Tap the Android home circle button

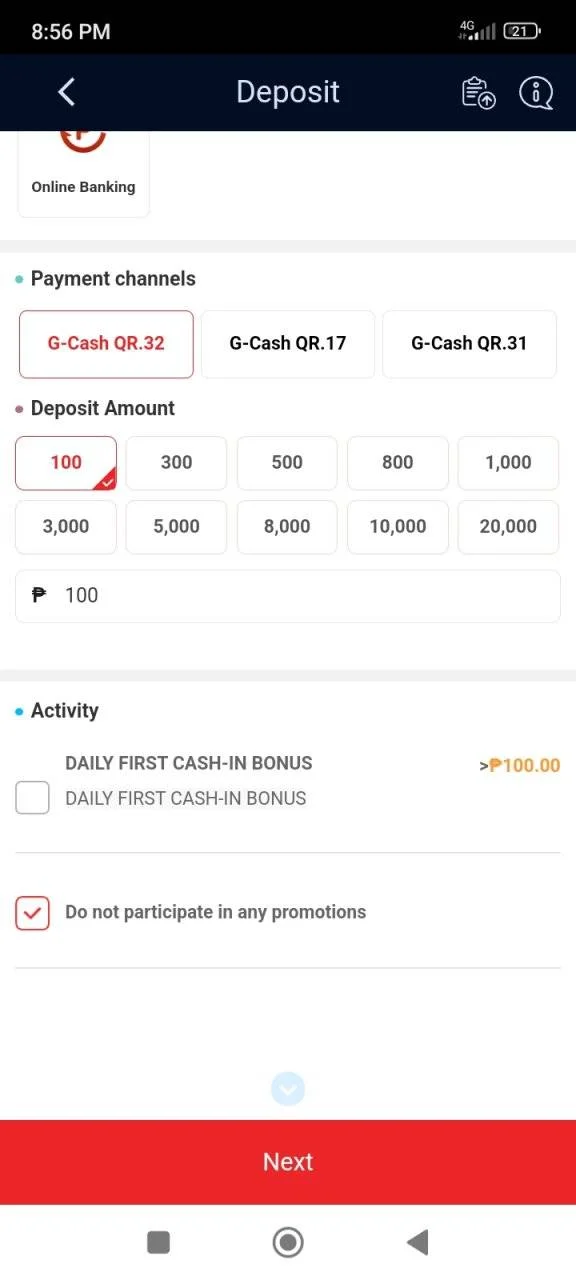pyautogui.click(x=288, y=1242)
